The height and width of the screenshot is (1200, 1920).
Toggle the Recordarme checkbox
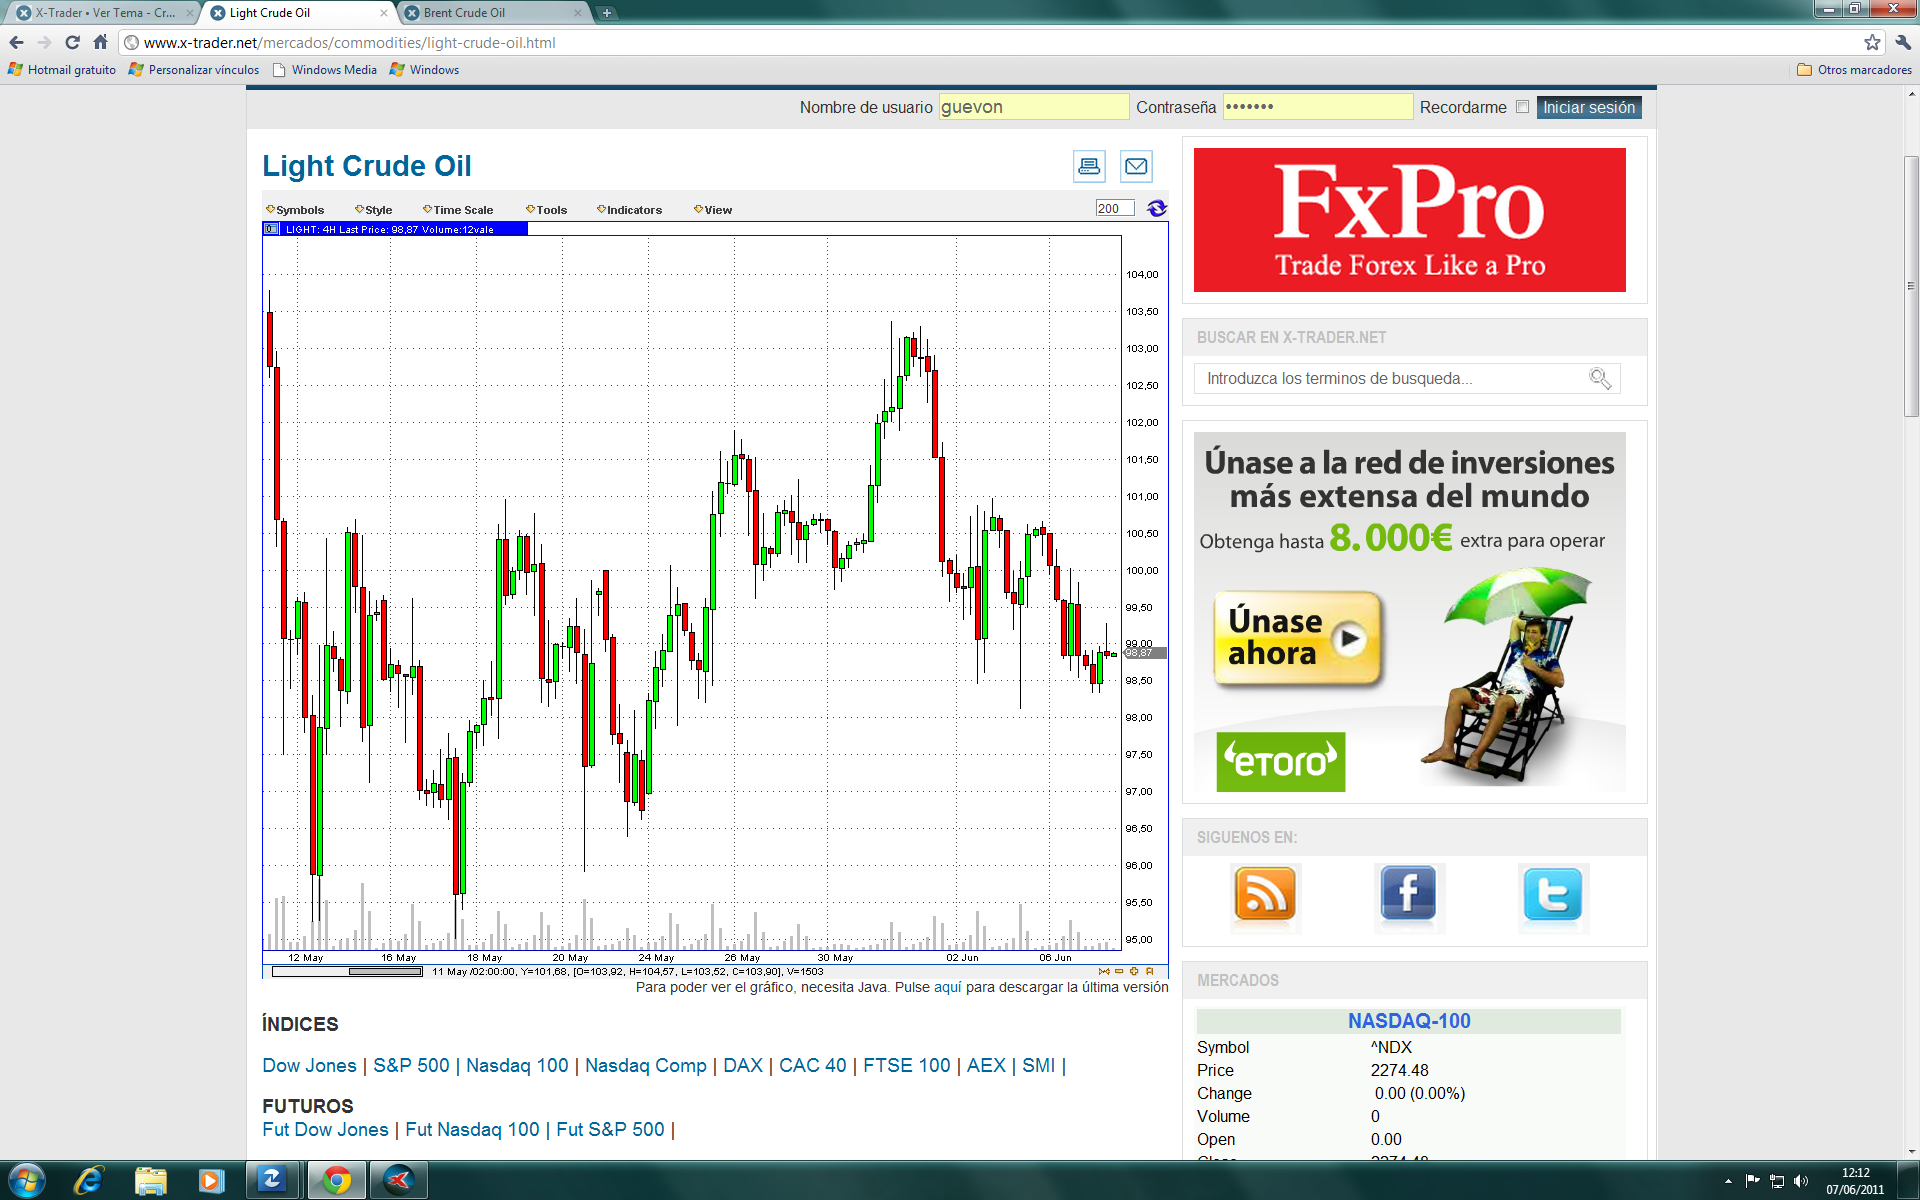pyautogui.click(x=1522, y=107)
